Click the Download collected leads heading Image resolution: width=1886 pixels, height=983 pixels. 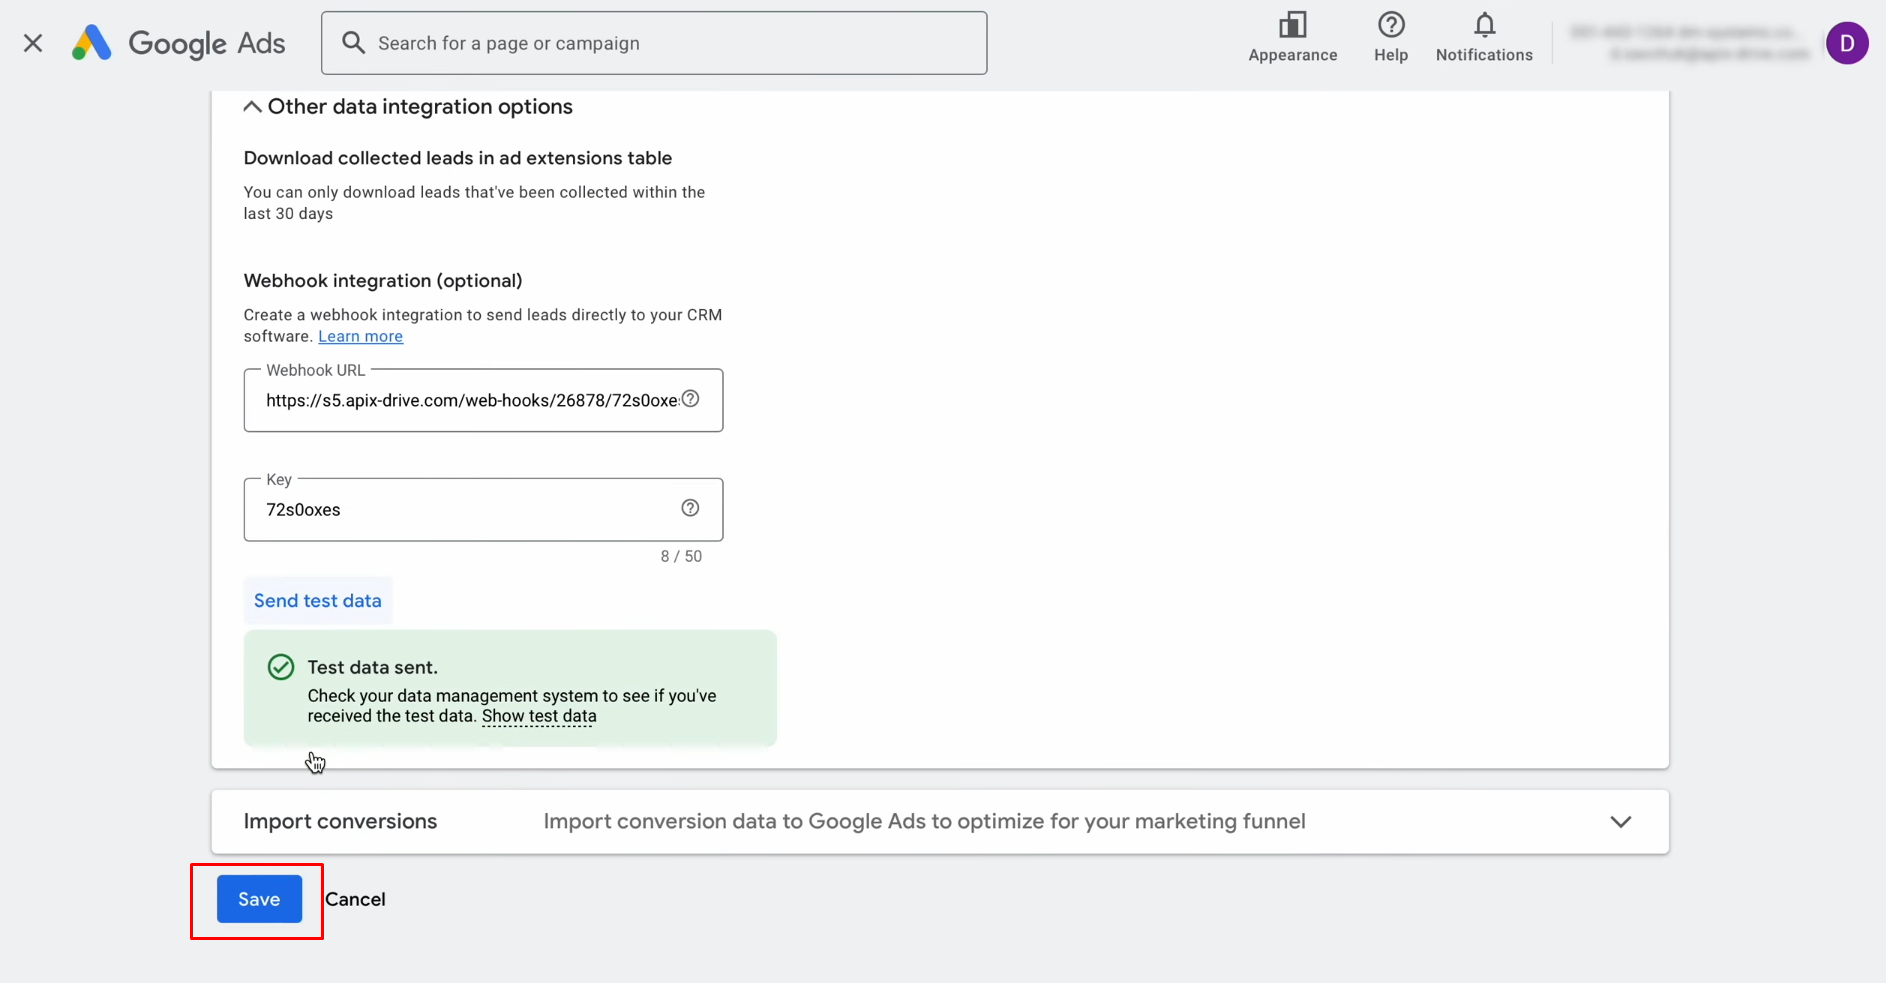coord(457,157)
